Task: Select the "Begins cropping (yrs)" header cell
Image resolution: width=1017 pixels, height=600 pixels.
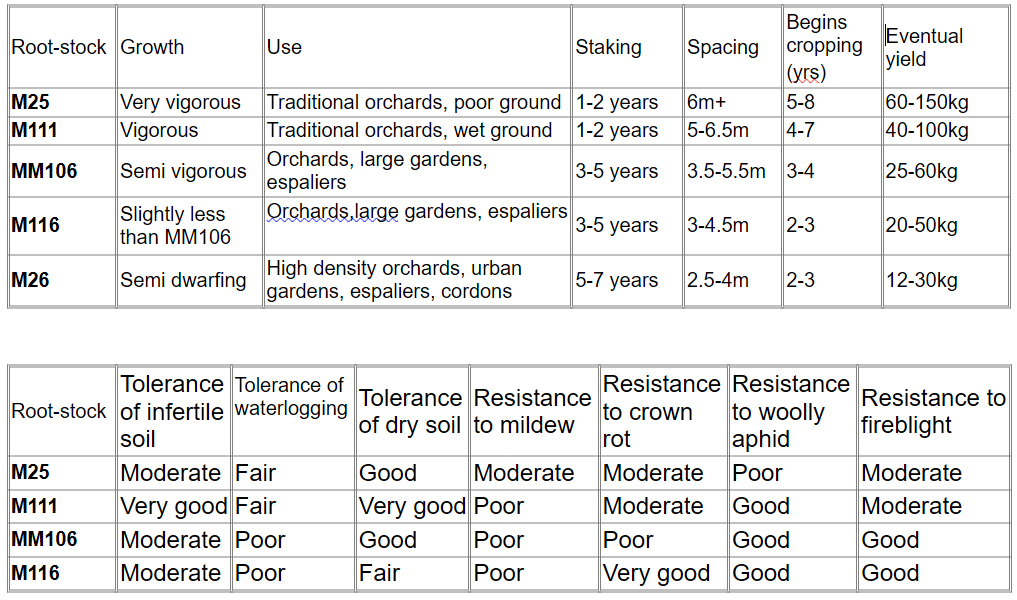Action: (x=824, y=47)
